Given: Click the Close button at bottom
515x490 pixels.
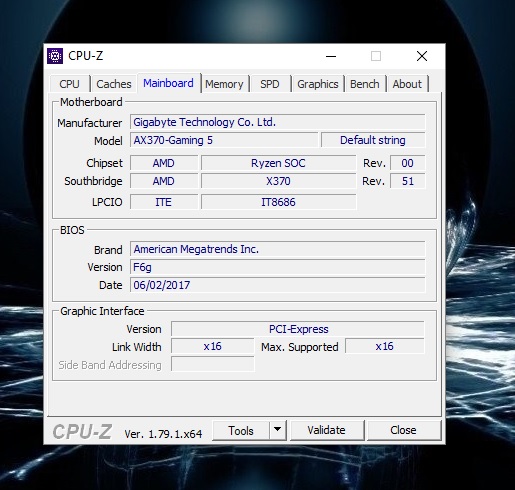Looking at the screenshot, I should [403, 430].
